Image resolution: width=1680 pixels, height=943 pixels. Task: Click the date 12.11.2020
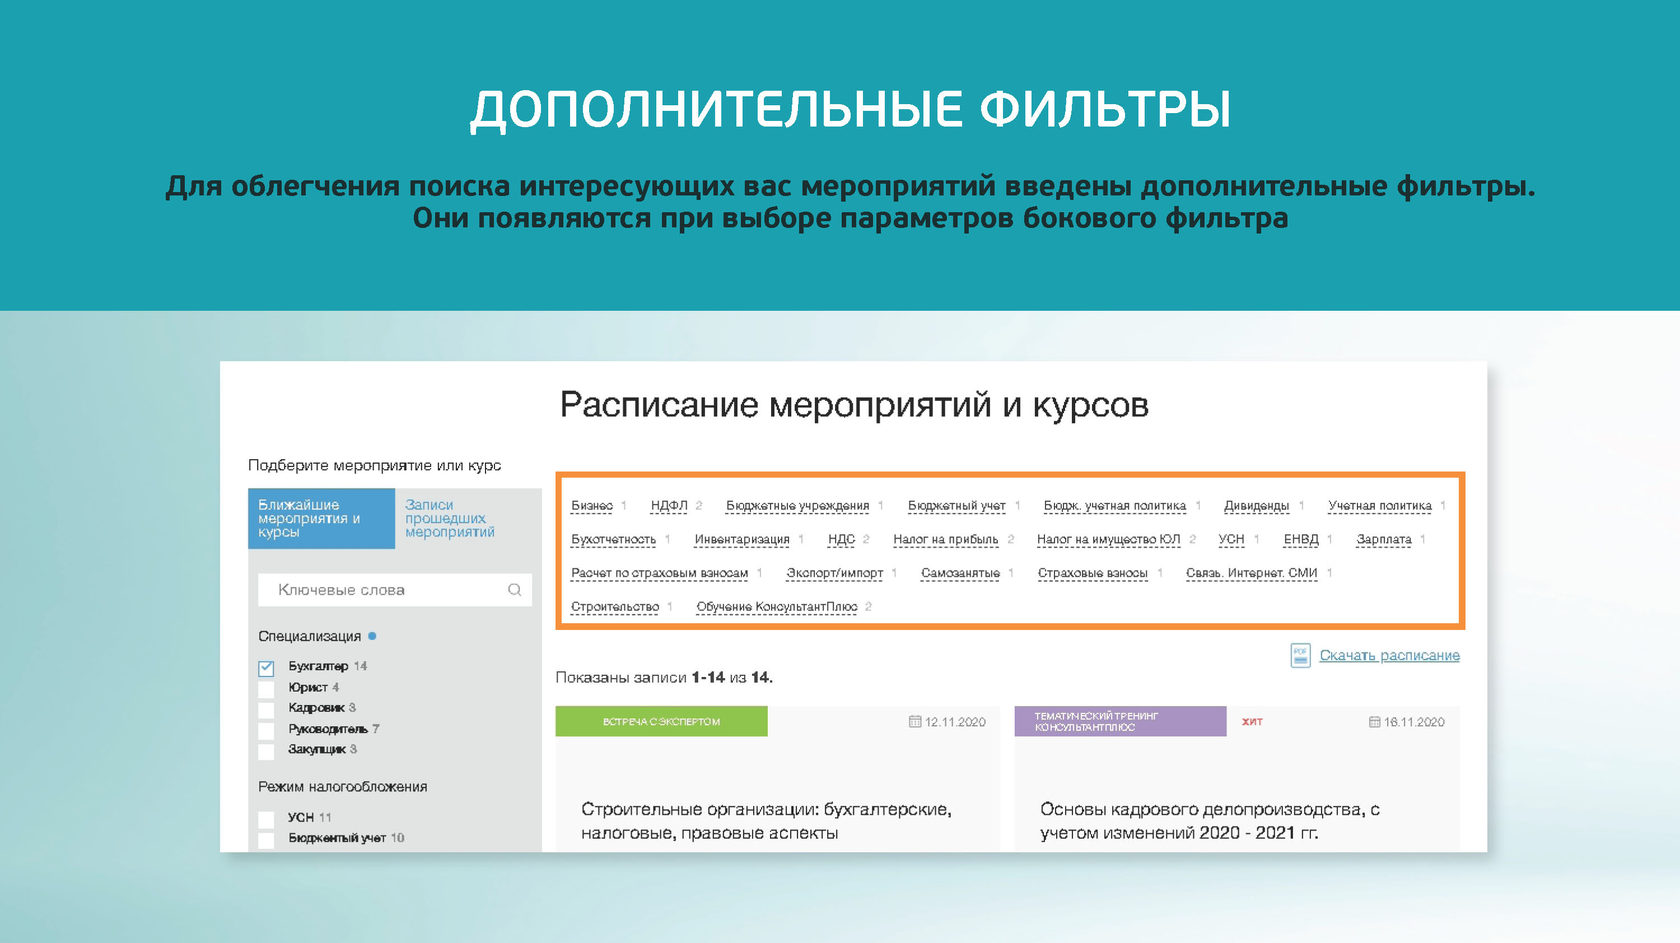click(x=955, y=722)
